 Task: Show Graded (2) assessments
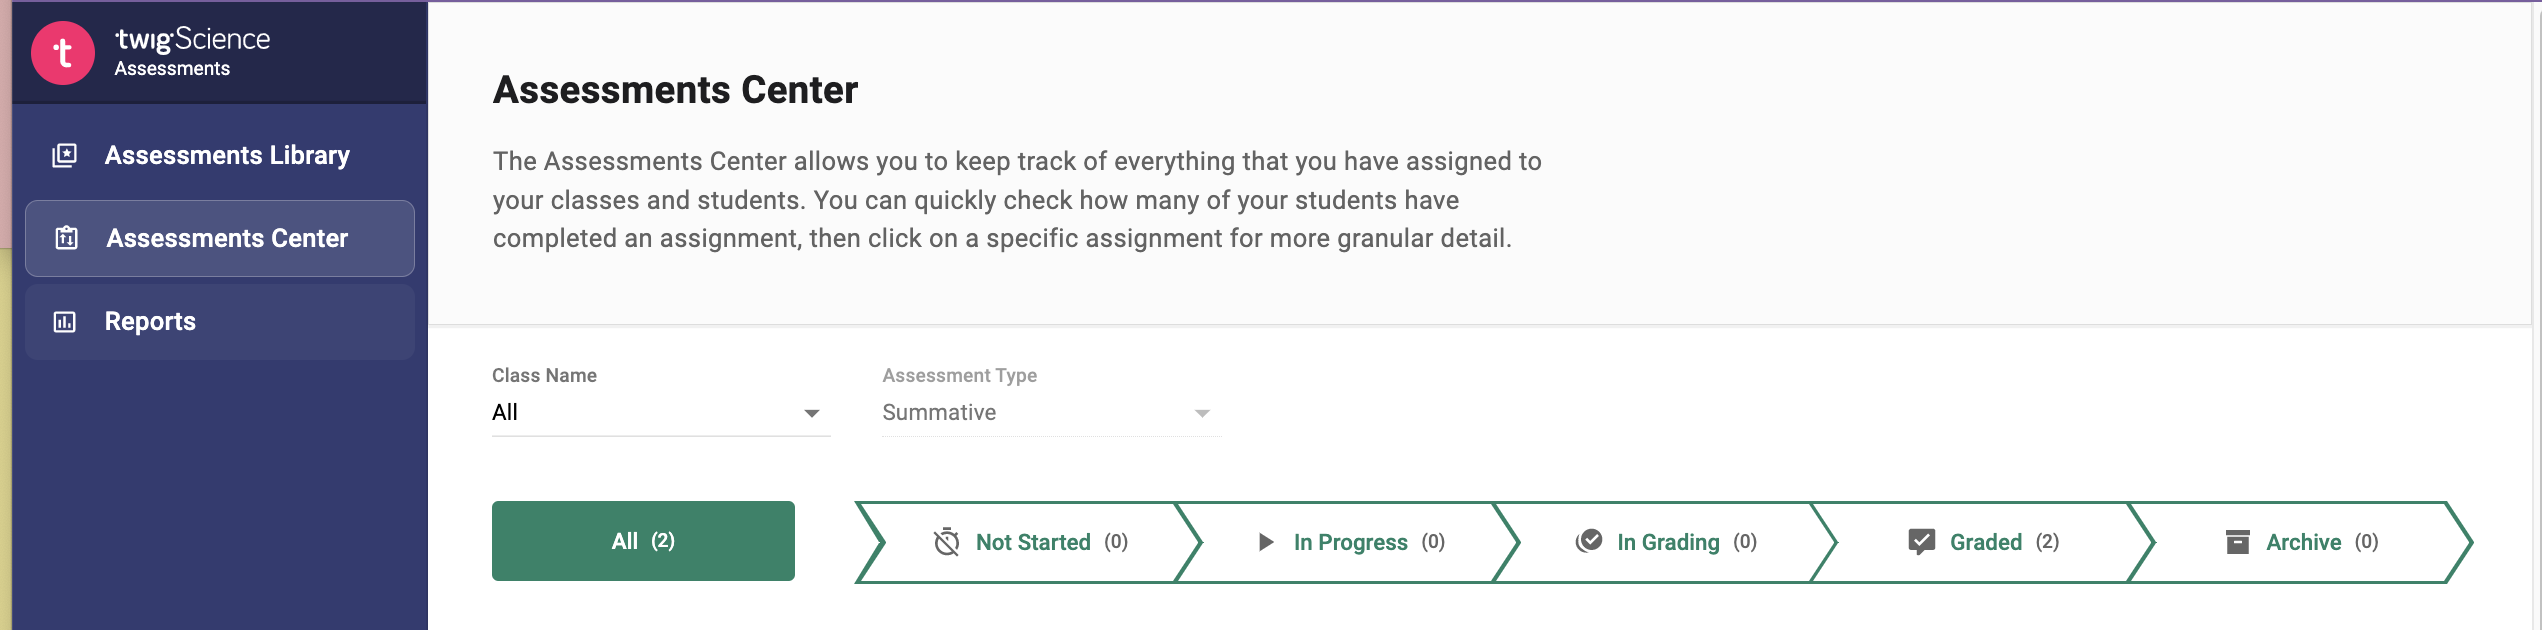point(1986,542)
